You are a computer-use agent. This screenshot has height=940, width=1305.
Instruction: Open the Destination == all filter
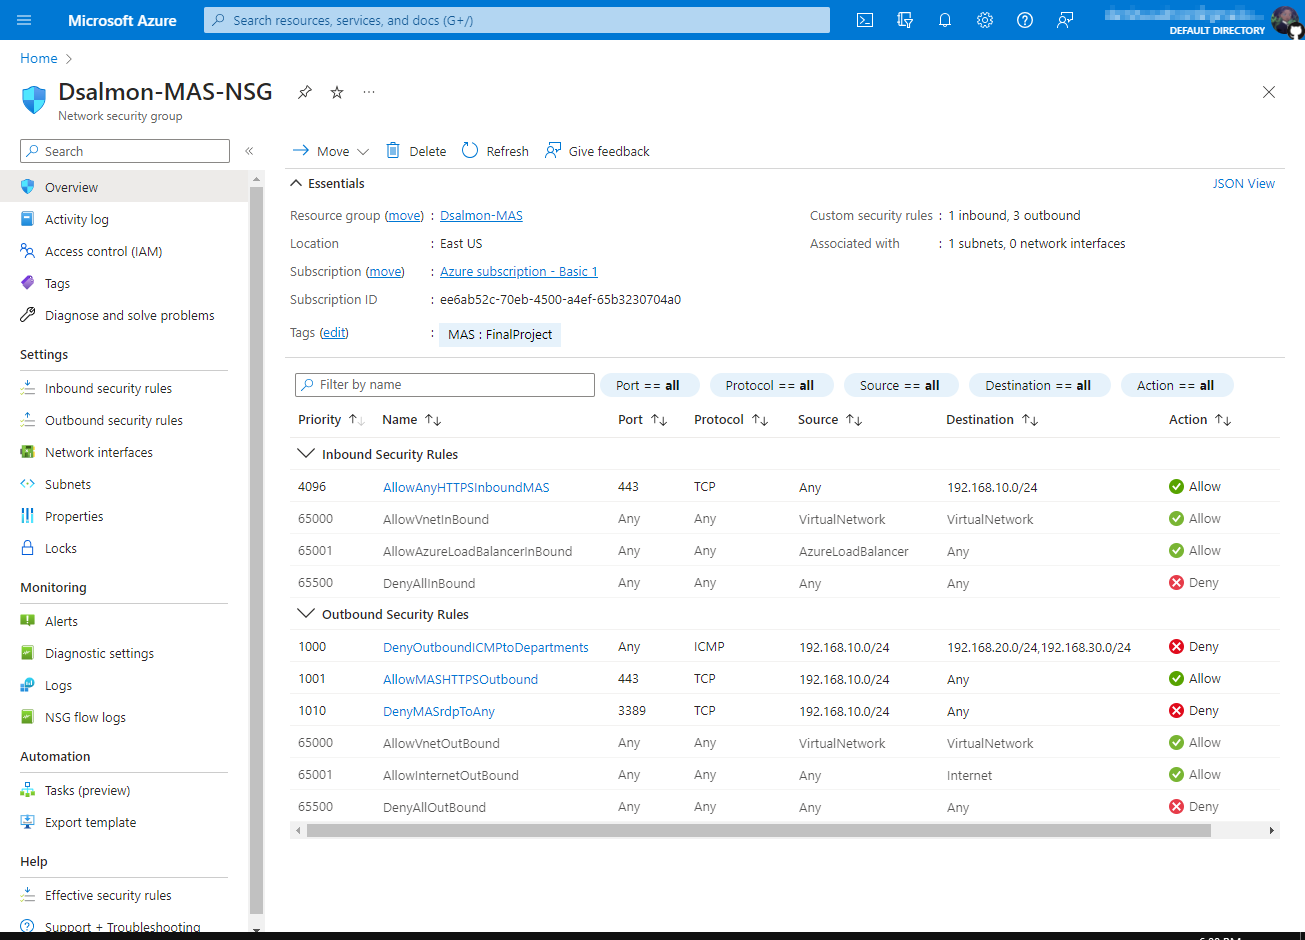point(1038,385)
